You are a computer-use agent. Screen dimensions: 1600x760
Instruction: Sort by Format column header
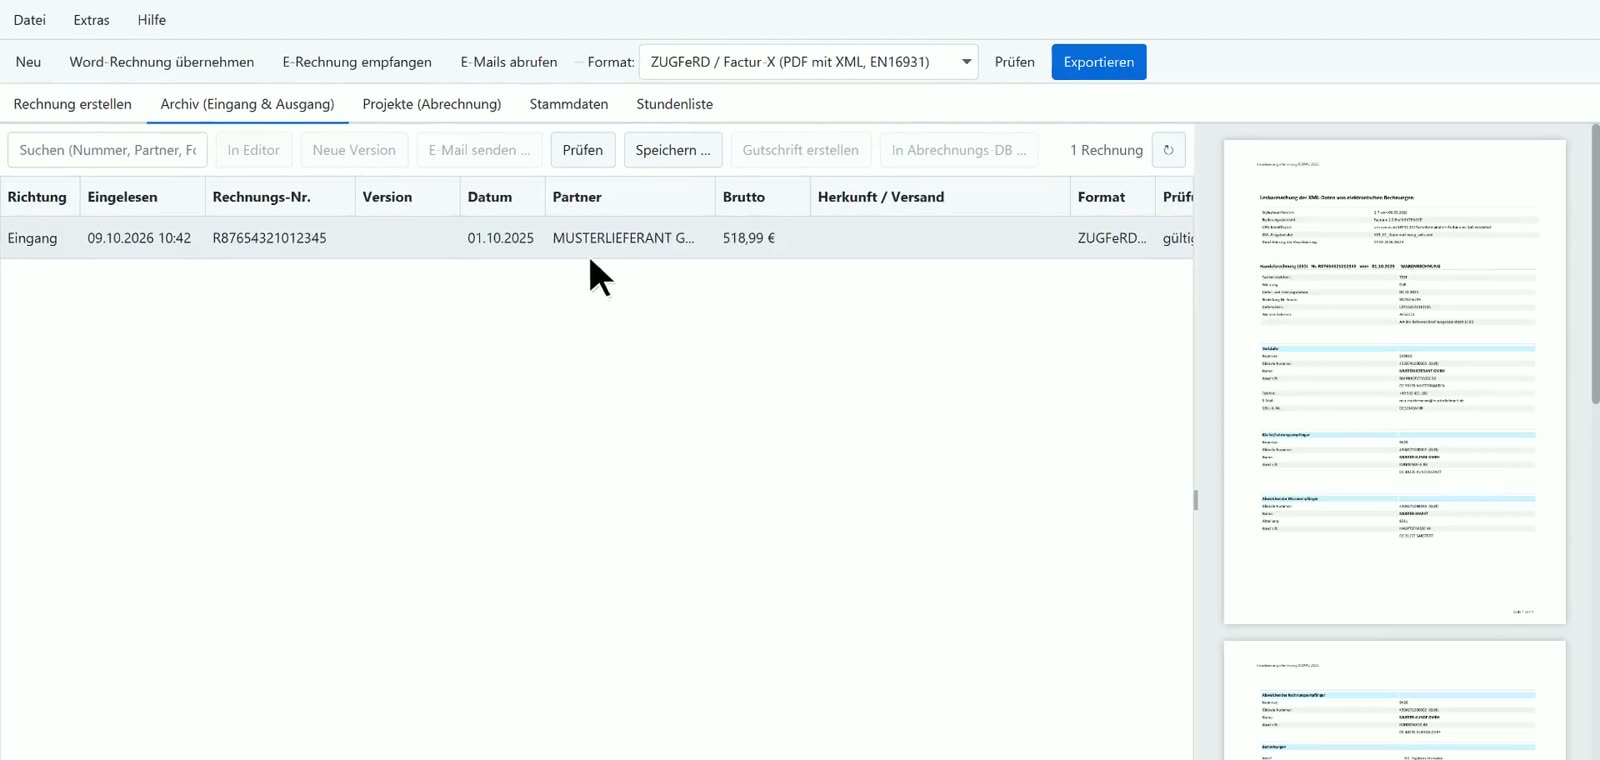1112,197
